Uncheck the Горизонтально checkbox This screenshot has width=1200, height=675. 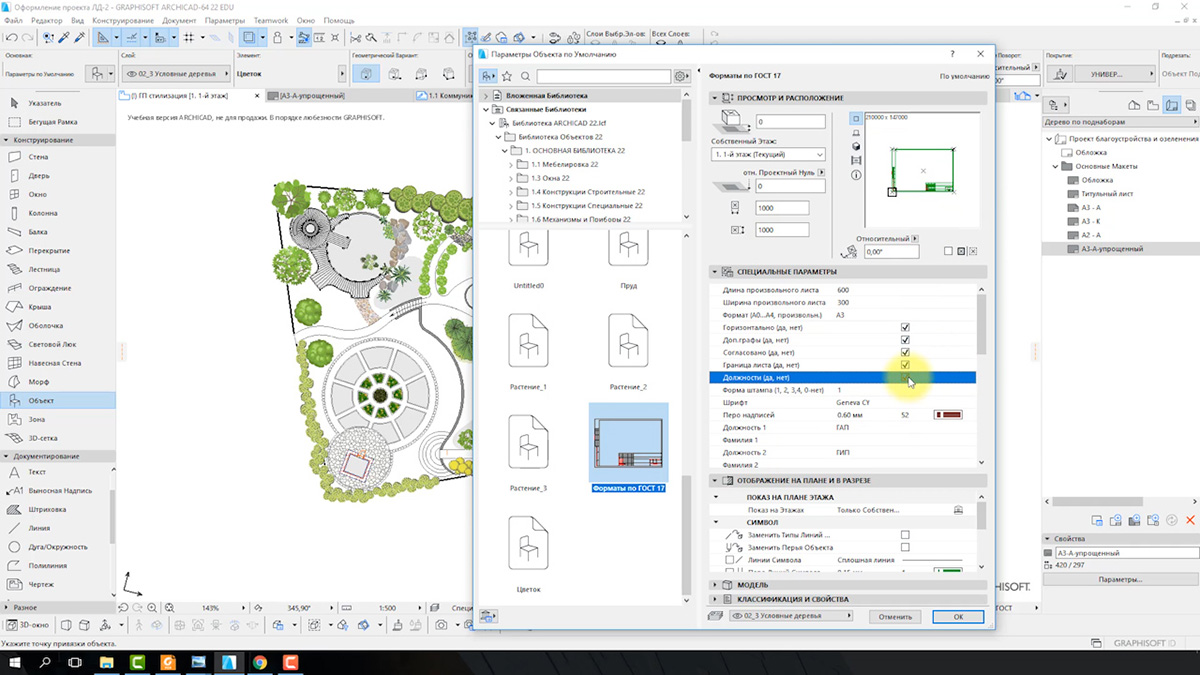[x=905, y=327]
